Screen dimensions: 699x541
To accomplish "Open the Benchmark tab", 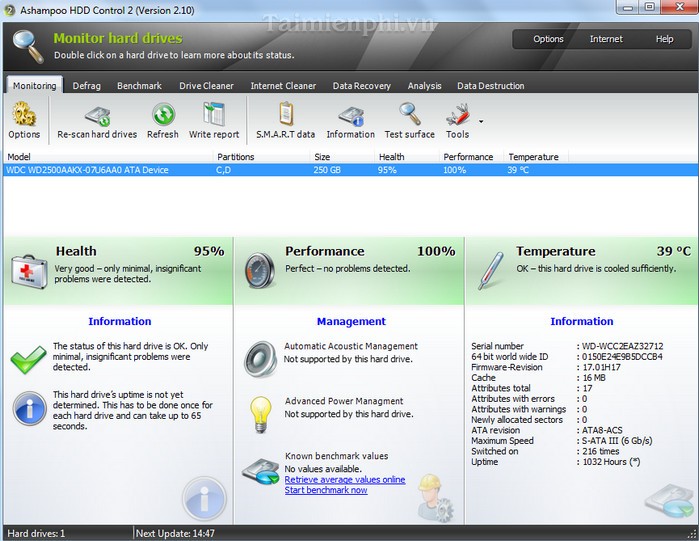I will pyautogui.click(x=139, y=86).
